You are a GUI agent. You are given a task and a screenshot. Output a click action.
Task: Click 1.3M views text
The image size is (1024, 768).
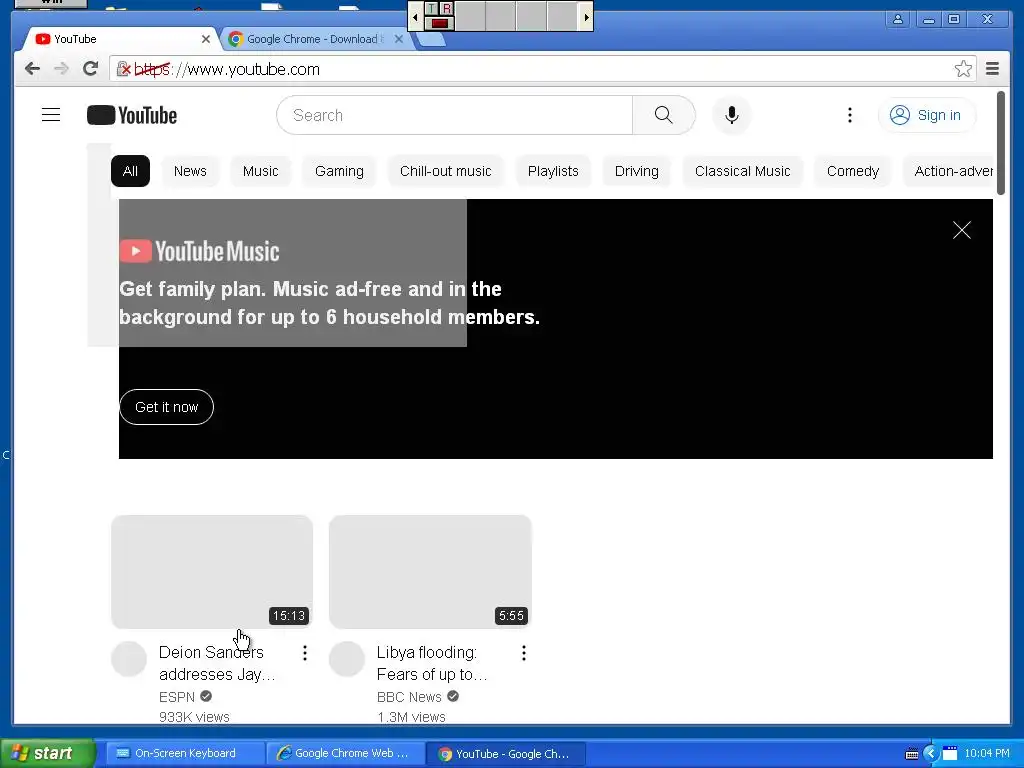tap(411, 716)
